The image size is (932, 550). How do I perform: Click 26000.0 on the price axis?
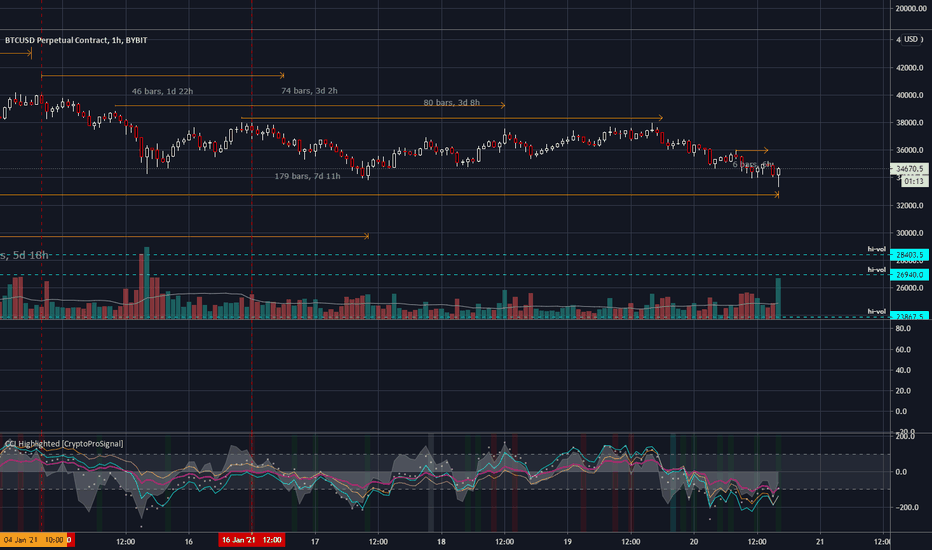click(909, 288)
